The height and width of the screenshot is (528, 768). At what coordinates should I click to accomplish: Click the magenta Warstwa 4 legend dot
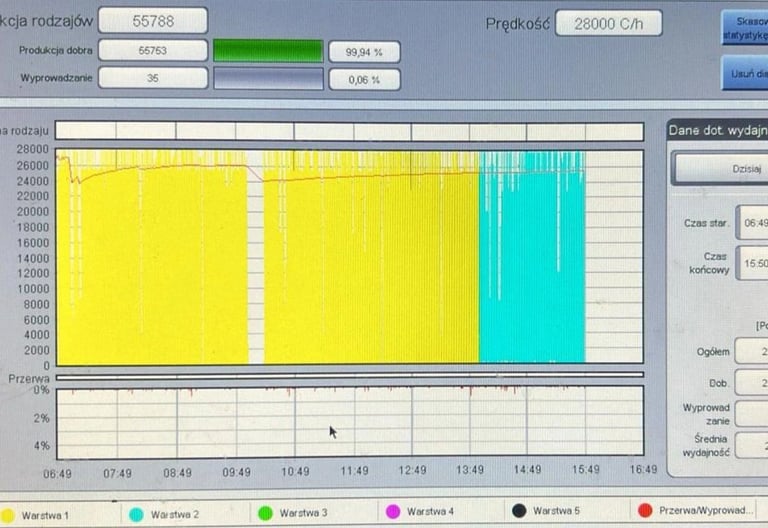[393, 512]
